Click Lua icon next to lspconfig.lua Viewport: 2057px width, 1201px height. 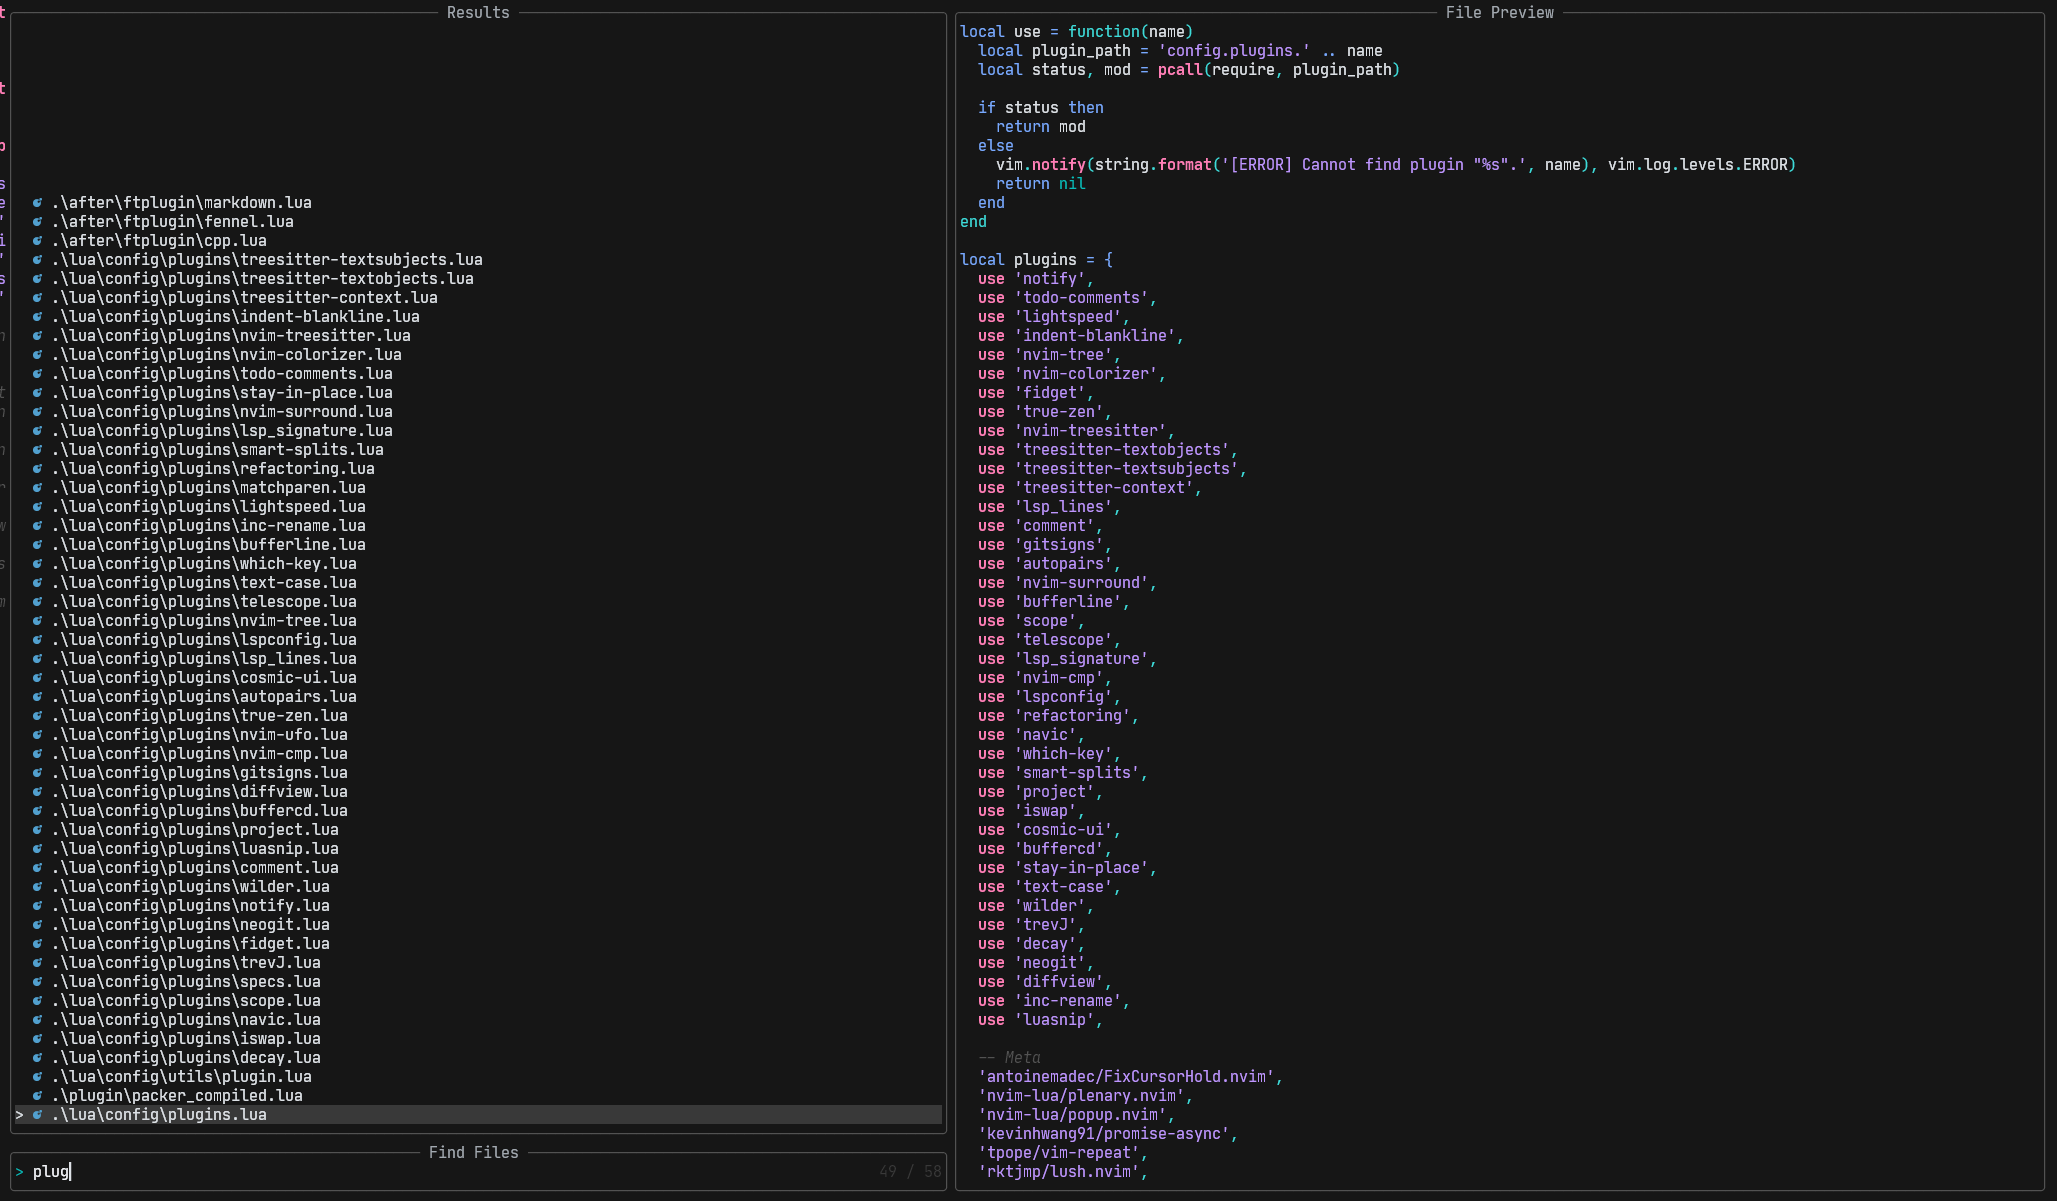point(37,640)
